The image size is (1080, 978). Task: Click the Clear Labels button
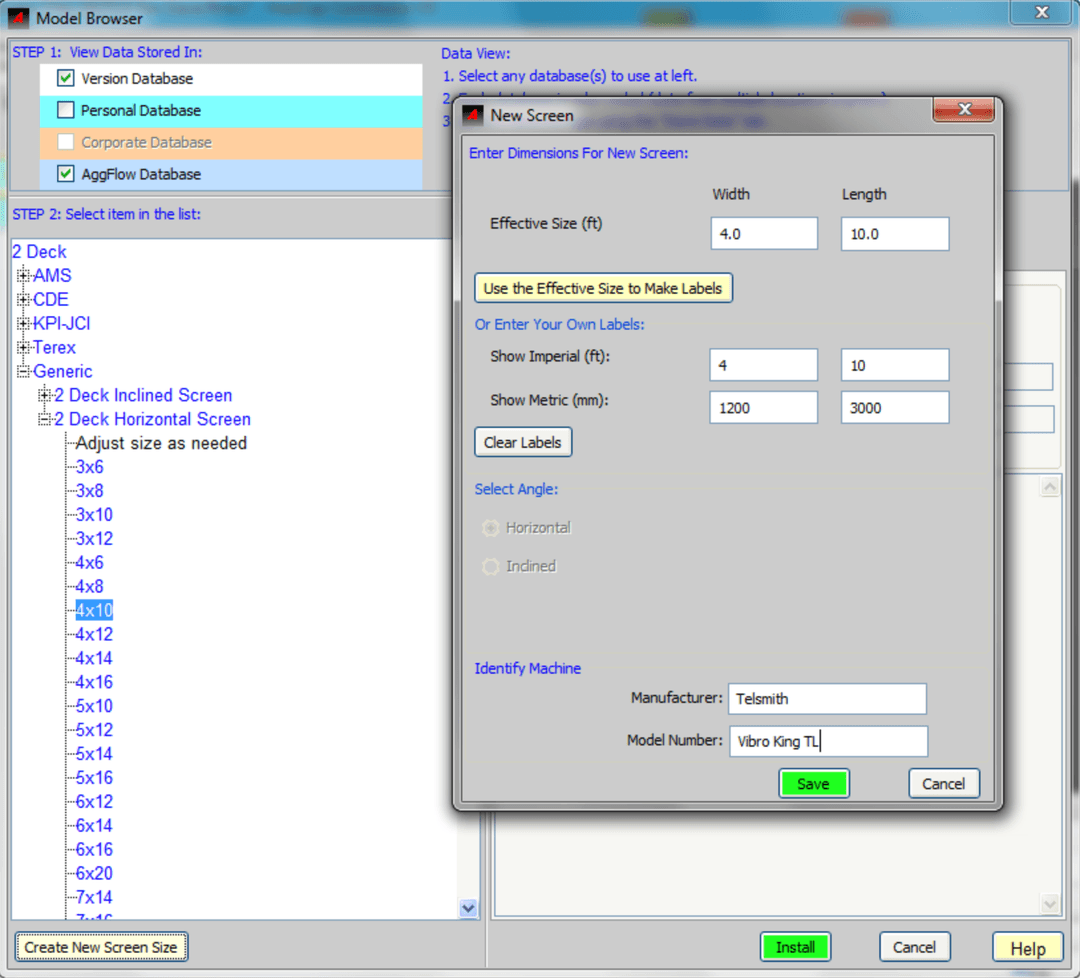(x=523, y=442)
